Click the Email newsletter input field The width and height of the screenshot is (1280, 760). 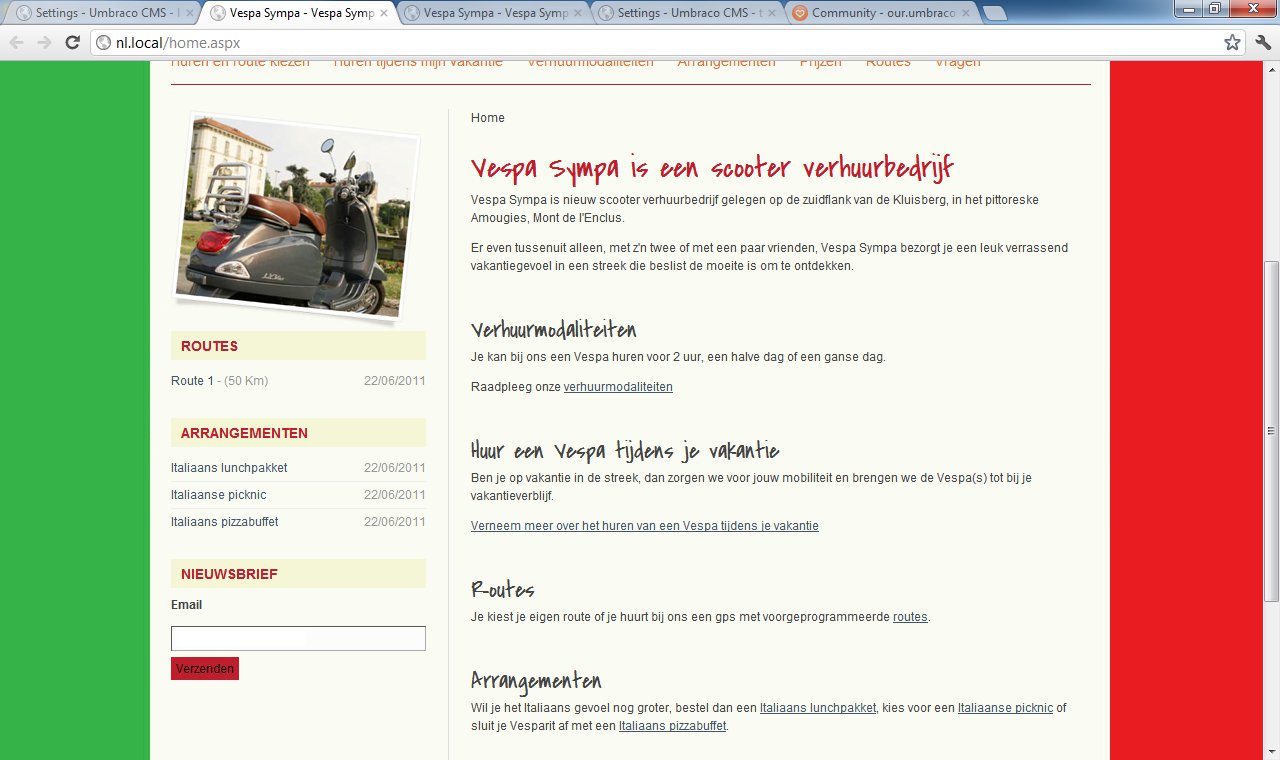[x=298, y=638]
